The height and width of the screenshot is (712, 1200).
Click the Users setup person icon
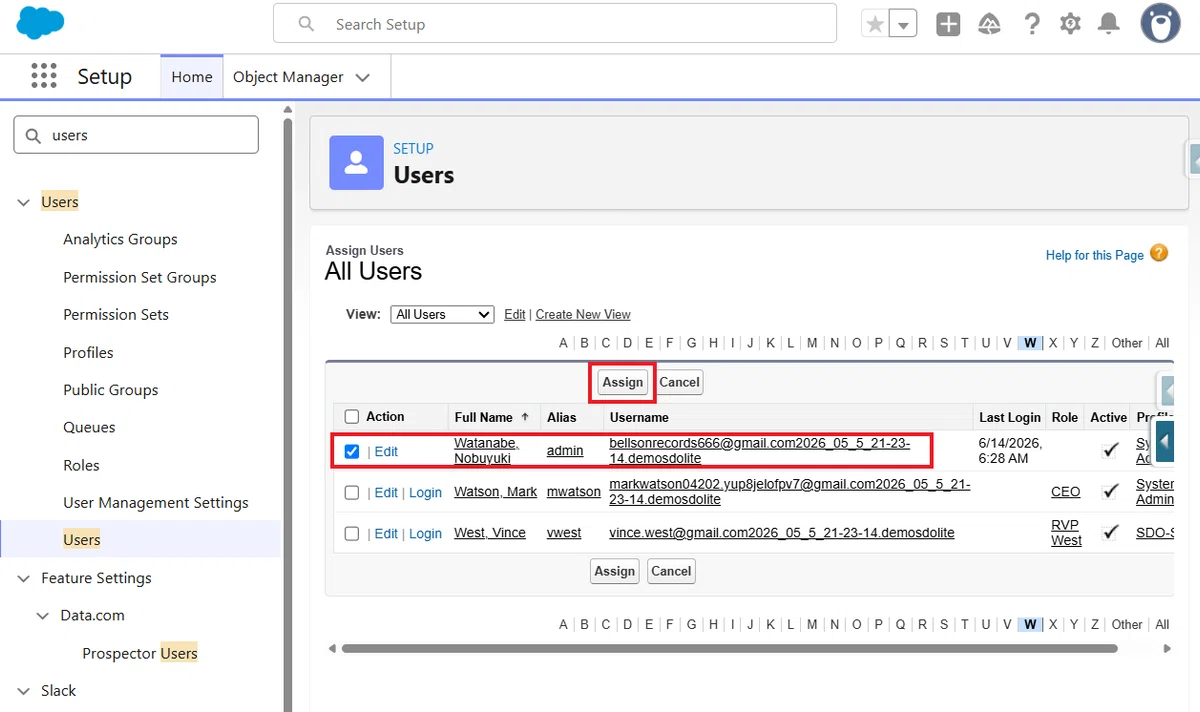click(356, 163)
